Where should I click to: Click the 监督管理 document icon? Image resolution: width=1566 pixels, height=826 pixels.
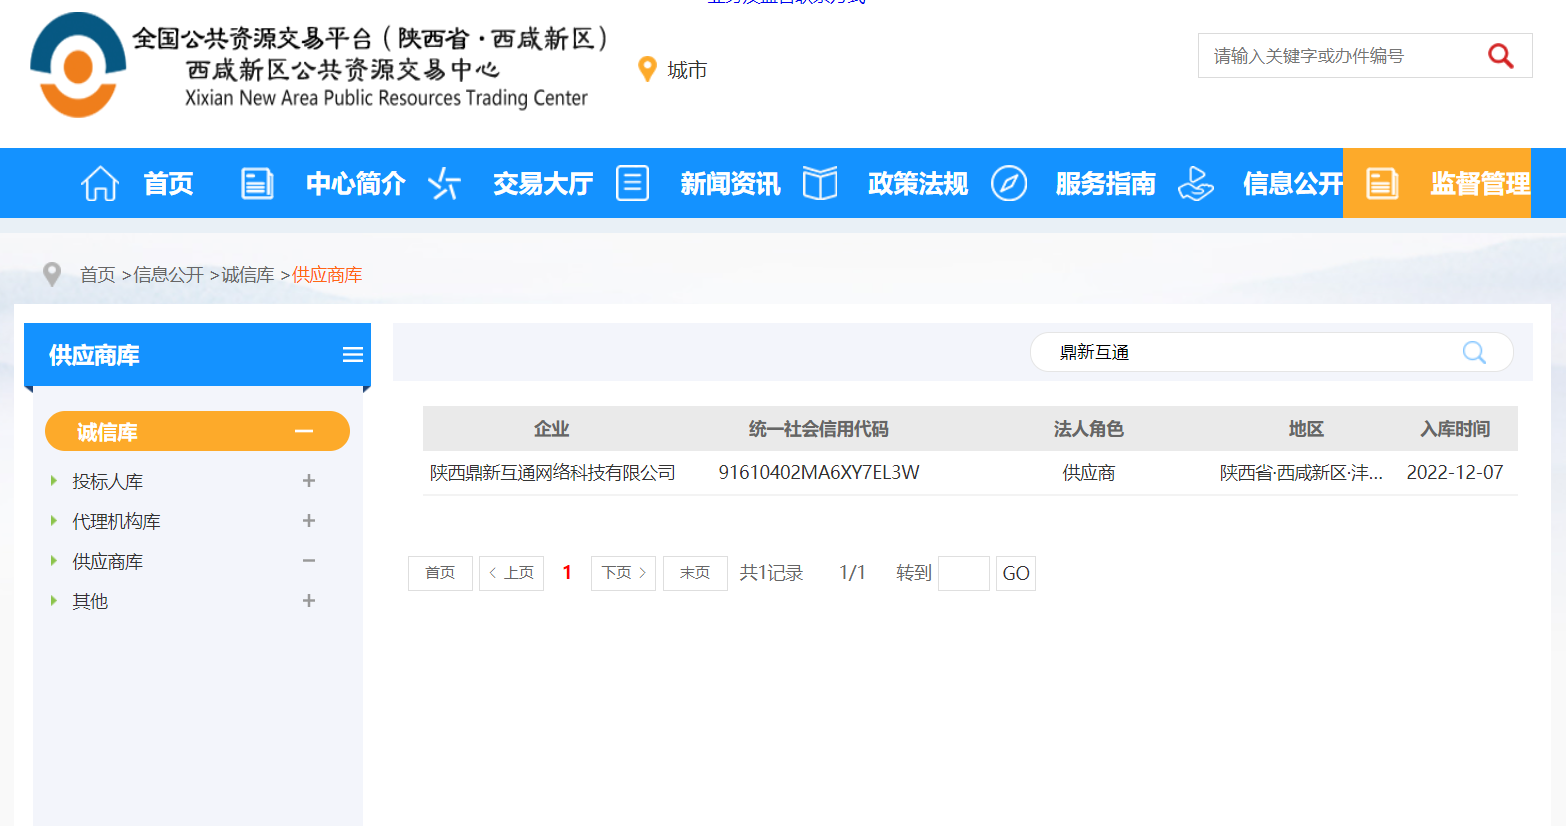click(x=1382, y=183)
